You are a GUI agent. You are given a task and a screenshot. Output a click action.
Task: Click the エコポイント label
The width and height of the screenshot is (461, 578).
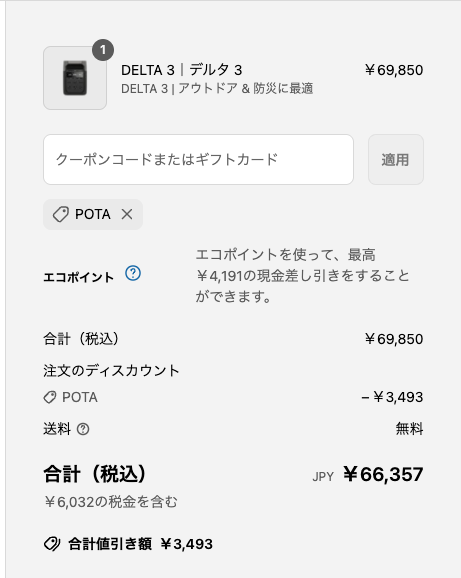[78, 277]
